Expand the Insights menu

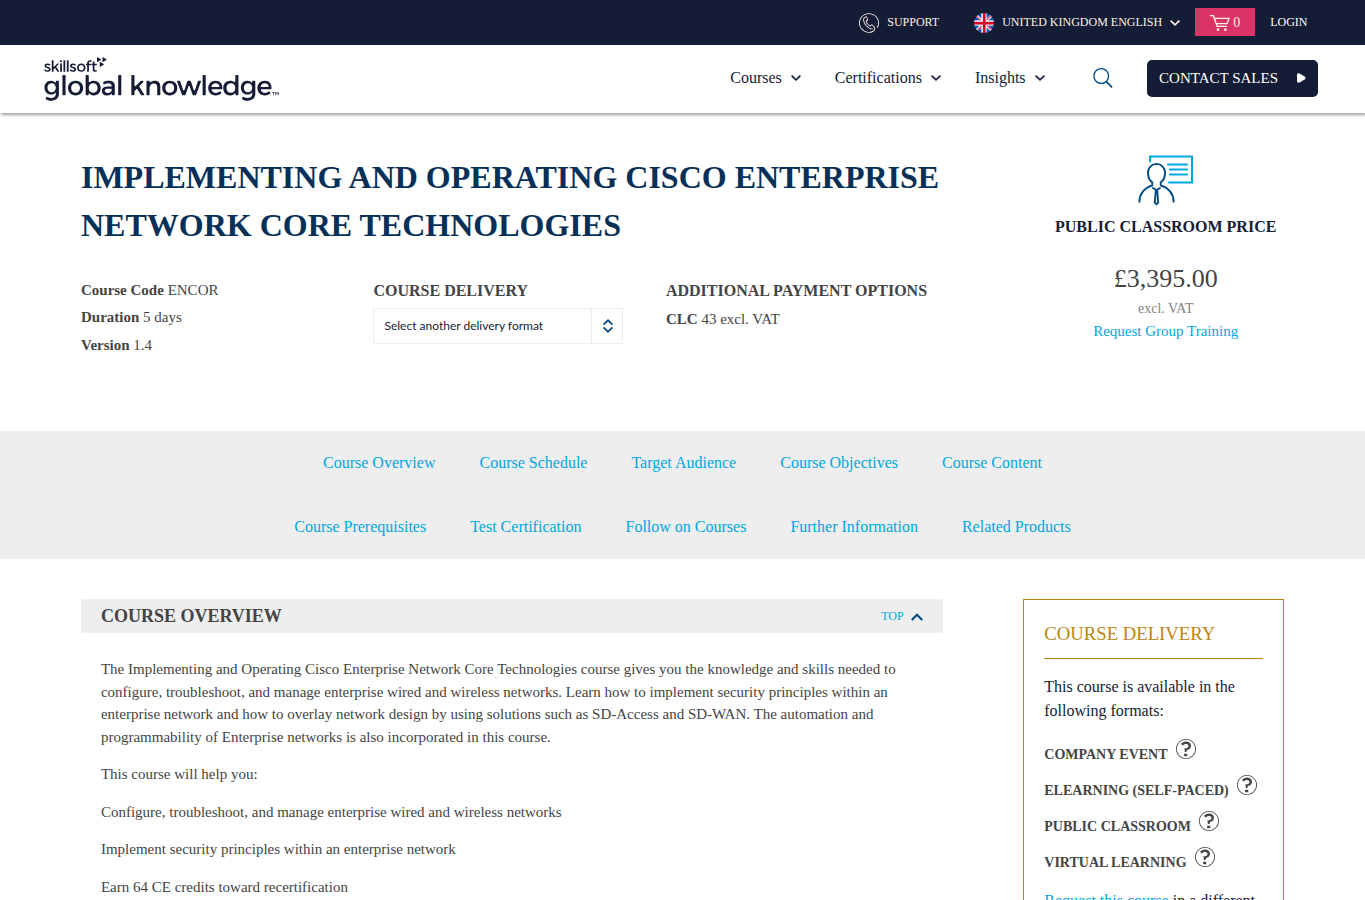pos(1010,78)
